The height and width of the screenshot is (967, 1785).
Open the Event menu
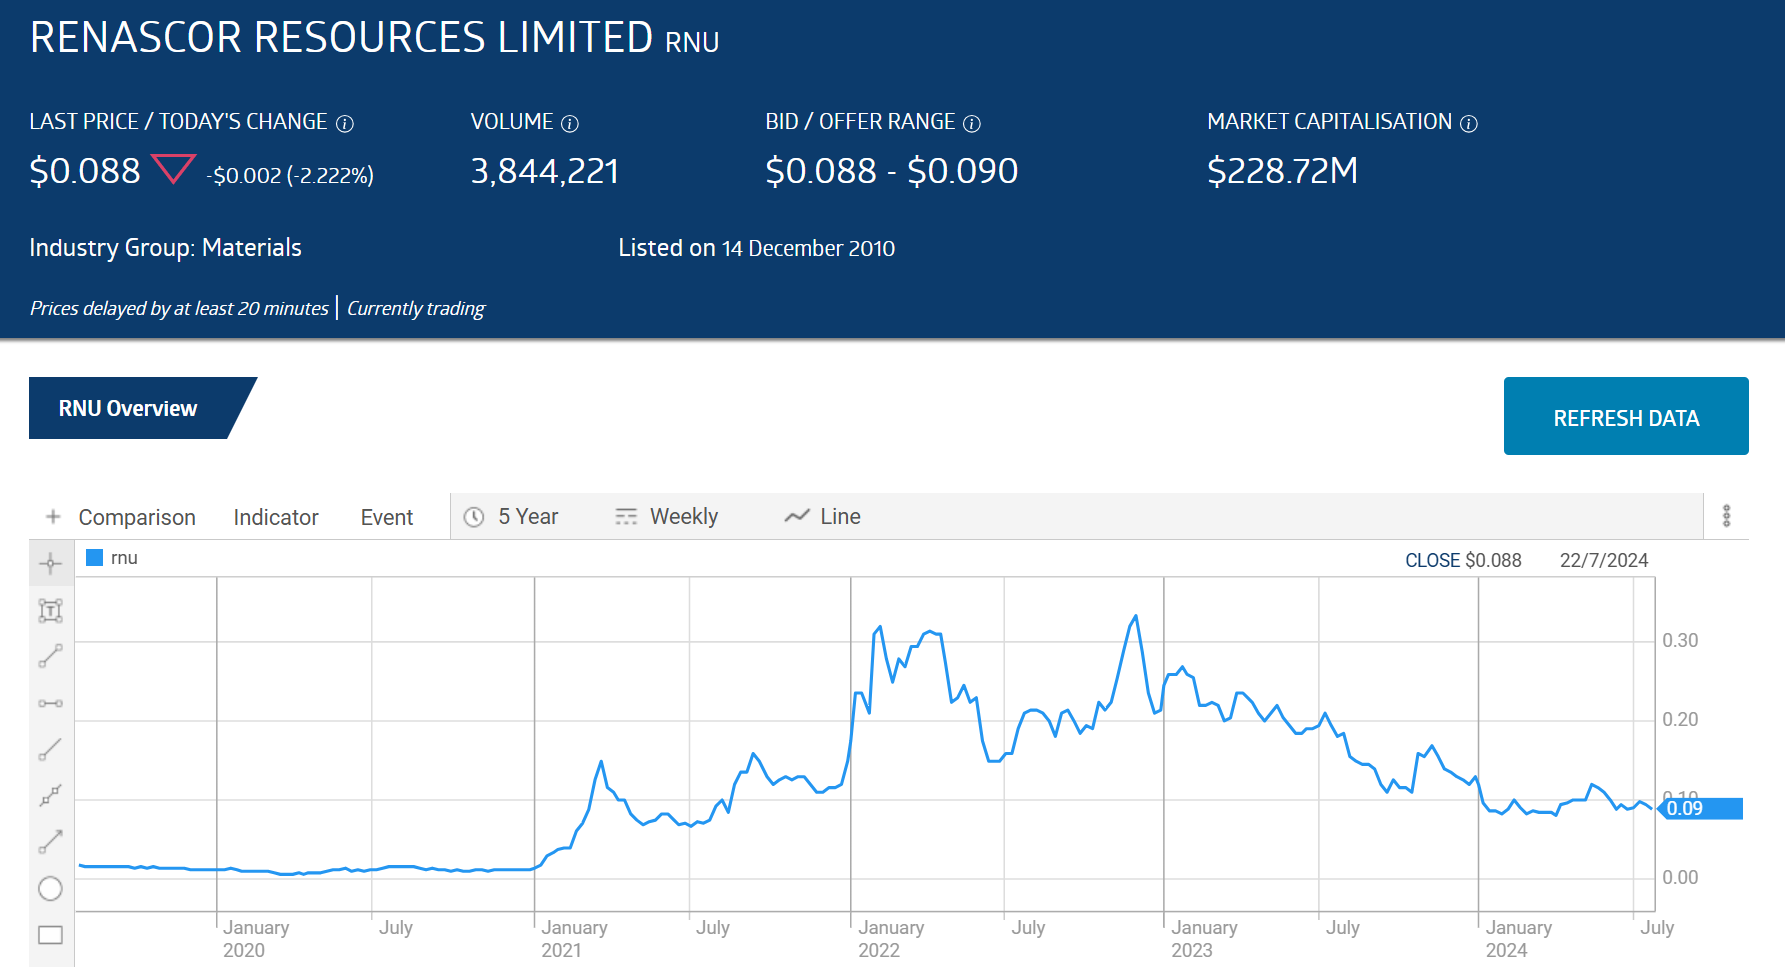click(x=387, y=517)
